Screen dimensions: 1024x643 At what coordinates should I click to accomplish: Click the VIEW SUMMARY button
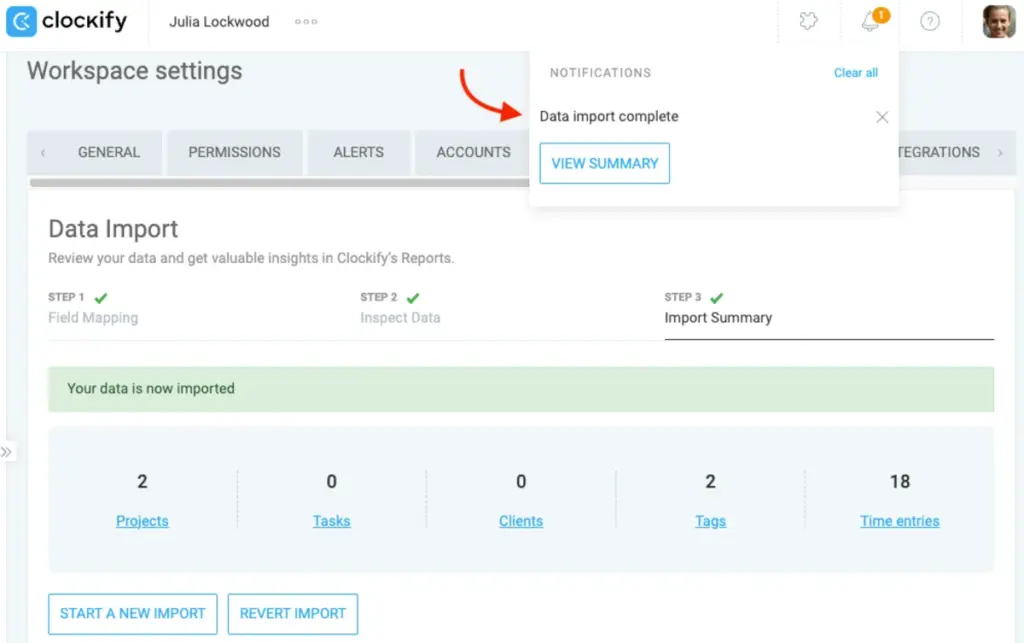pyautogui.click(x=604, y=163)
